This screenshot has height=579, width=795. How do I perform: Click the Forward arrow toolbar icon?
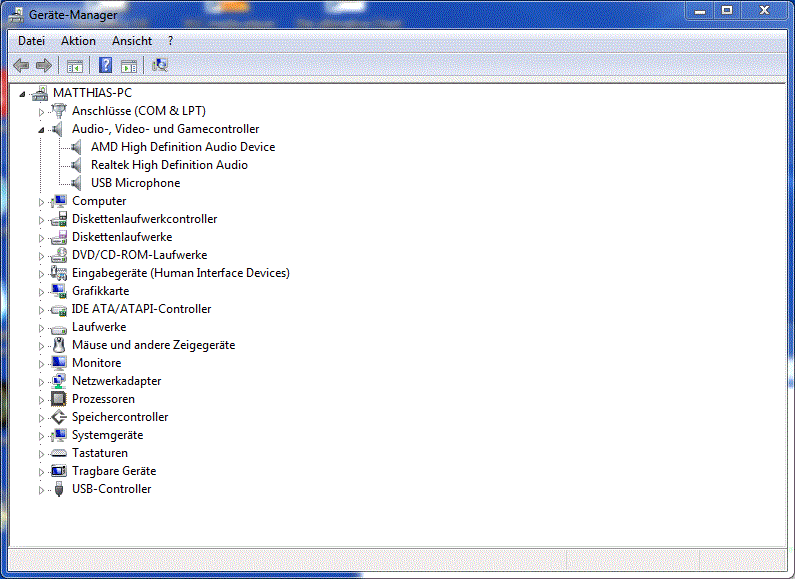pos(44,65)
